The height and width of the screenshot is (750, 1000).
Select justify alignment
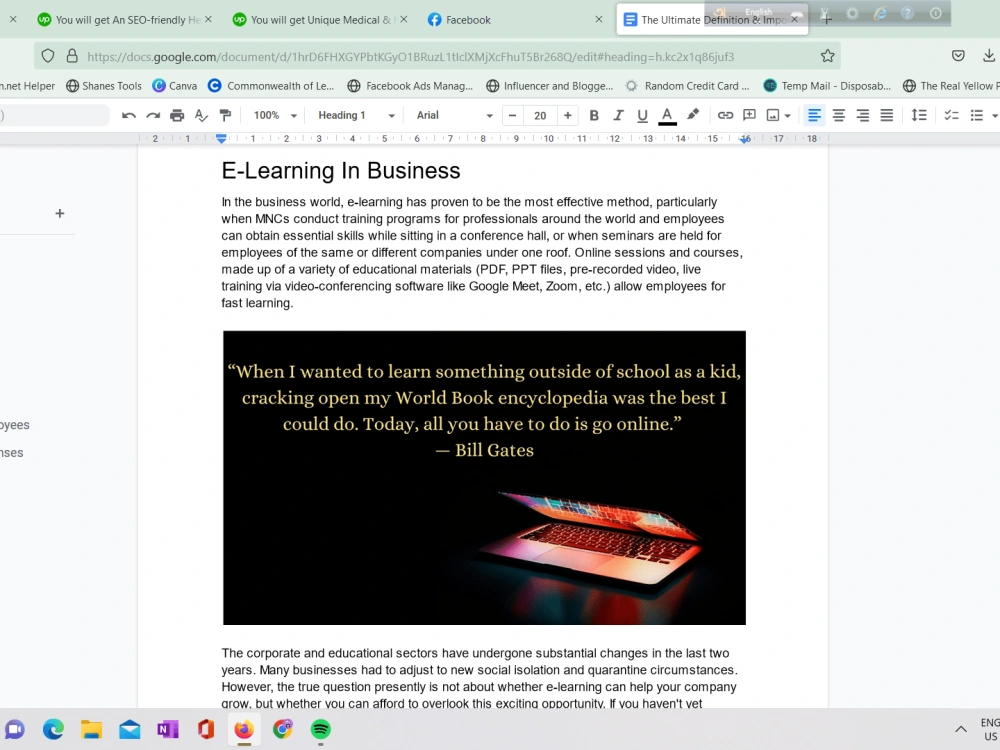(x=886, y=115)
